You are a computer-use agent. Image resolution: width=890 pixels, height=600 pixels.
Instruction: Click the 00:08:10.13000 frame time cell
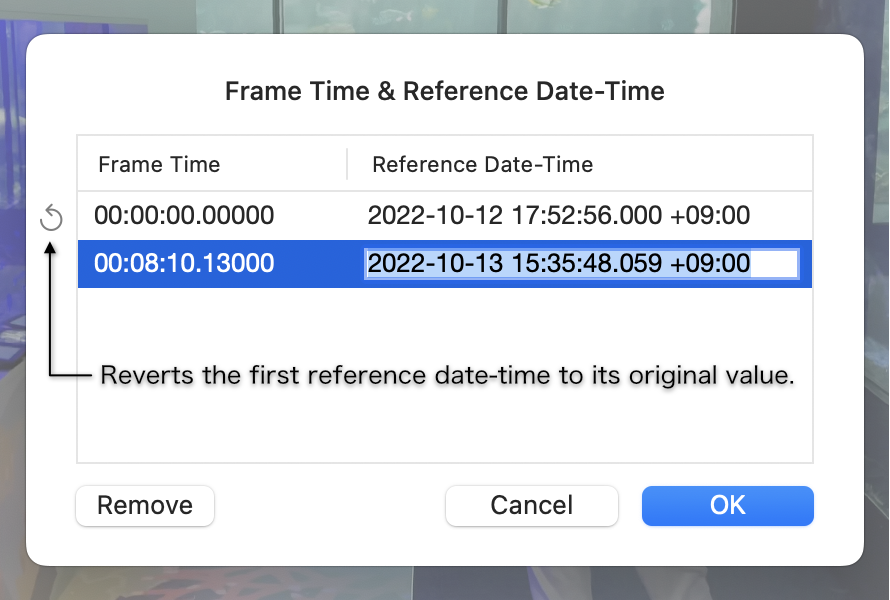pyautogui.click(x=184, y=264)
